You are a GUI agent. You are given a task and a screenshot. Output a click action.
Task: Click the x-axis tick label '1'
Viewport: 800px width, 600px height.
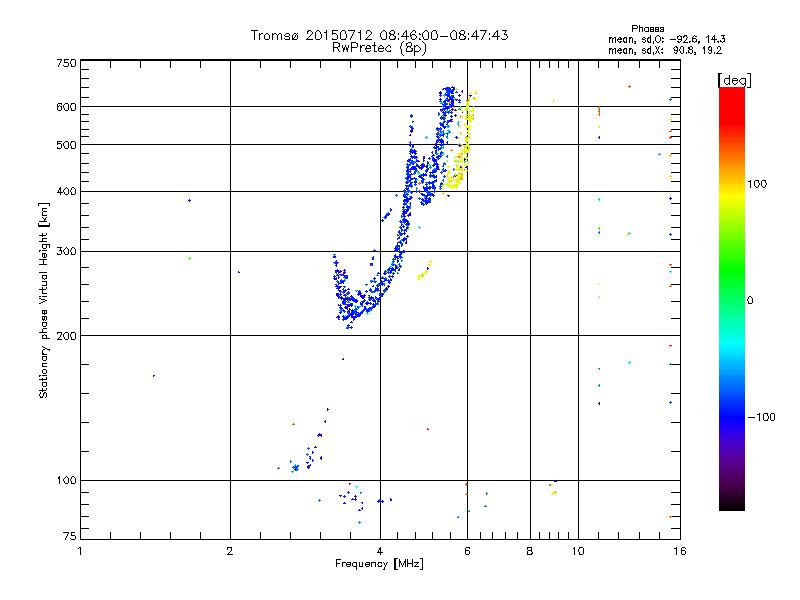tap(80, 551)
